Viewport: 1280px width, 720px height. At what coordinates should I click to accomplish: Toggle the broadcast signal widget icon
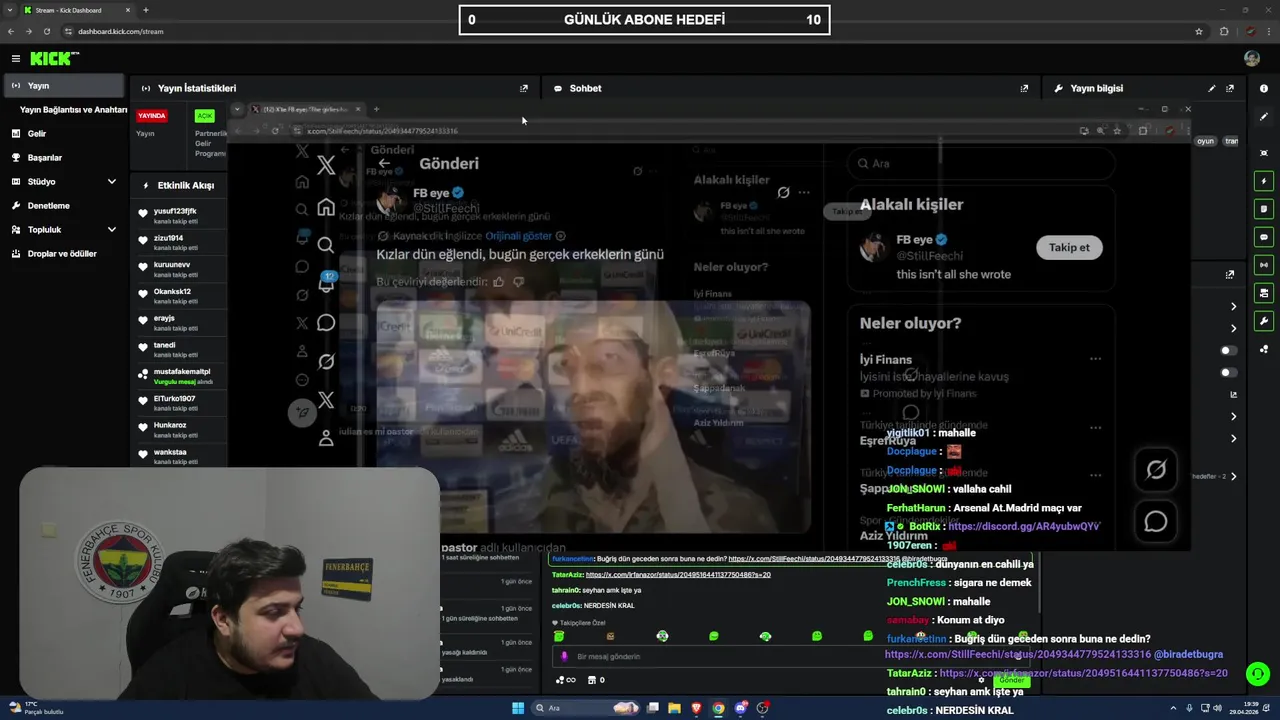point(1264,265)
